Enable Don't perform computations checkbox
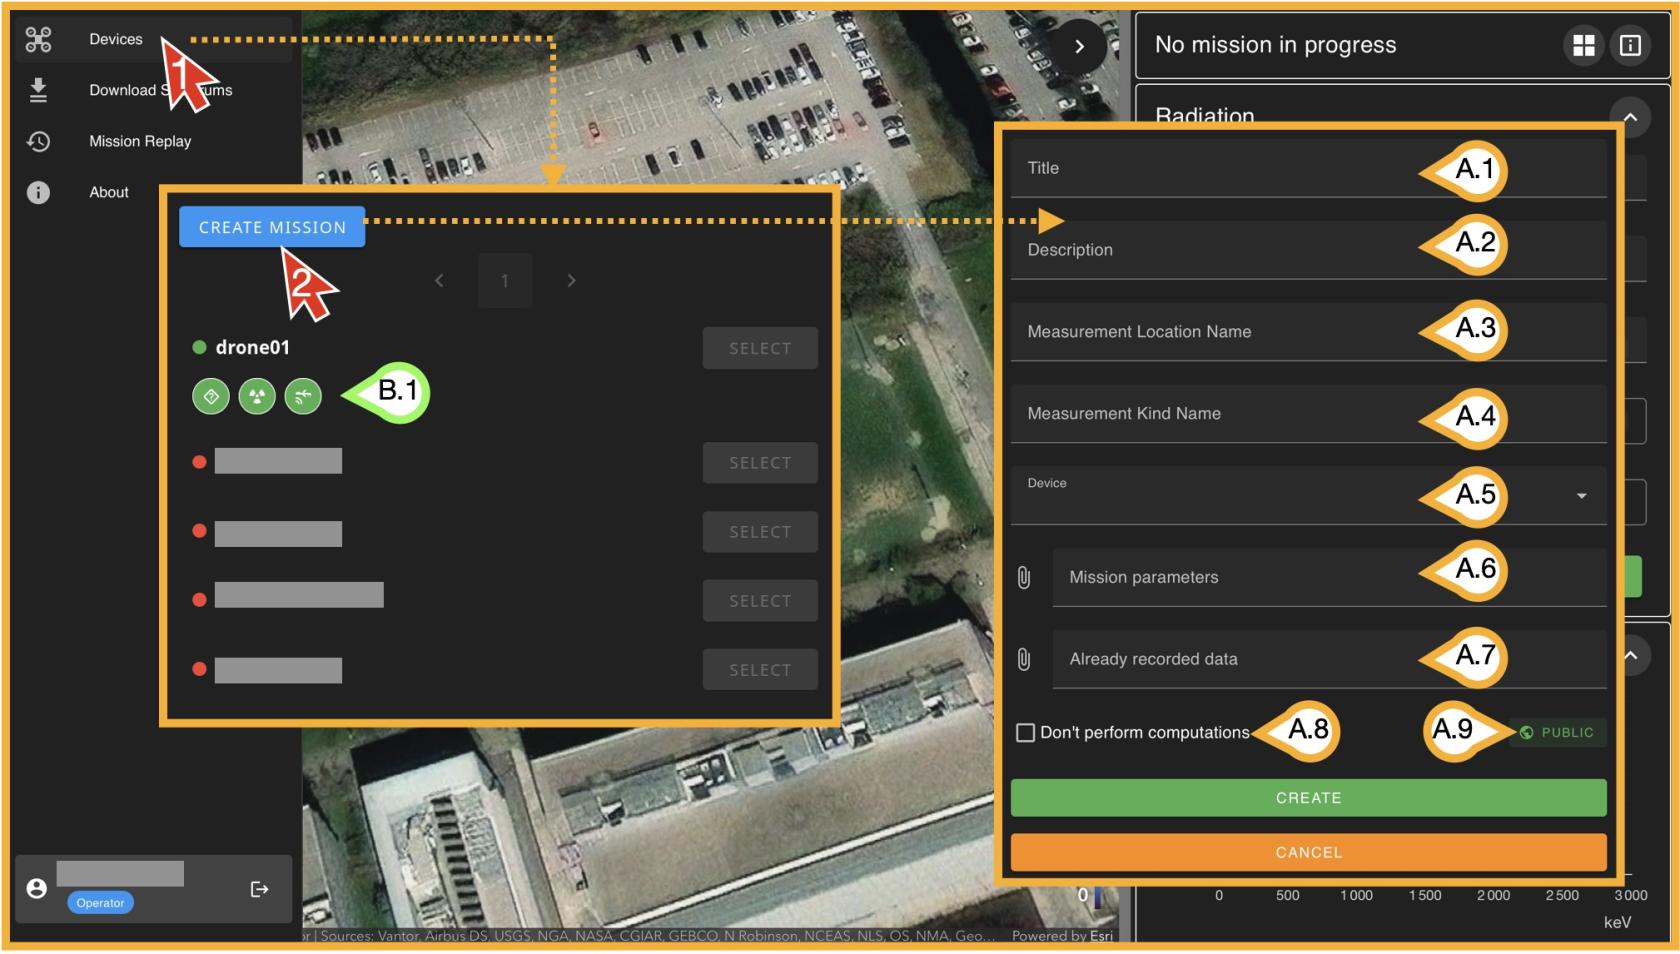The height and width of the screenshot is (954, 1680). 1025,733
